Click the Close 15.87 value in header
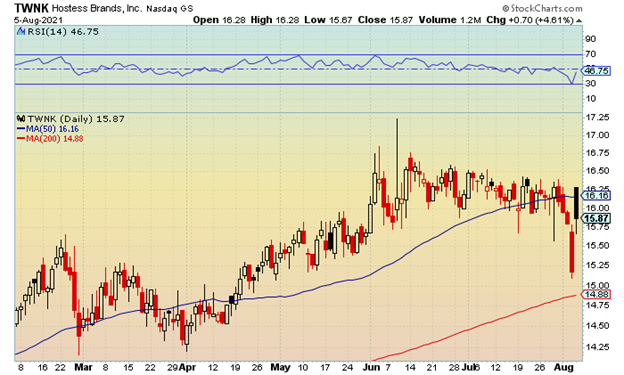Screen dimensions: 624x375 point(385,20)
